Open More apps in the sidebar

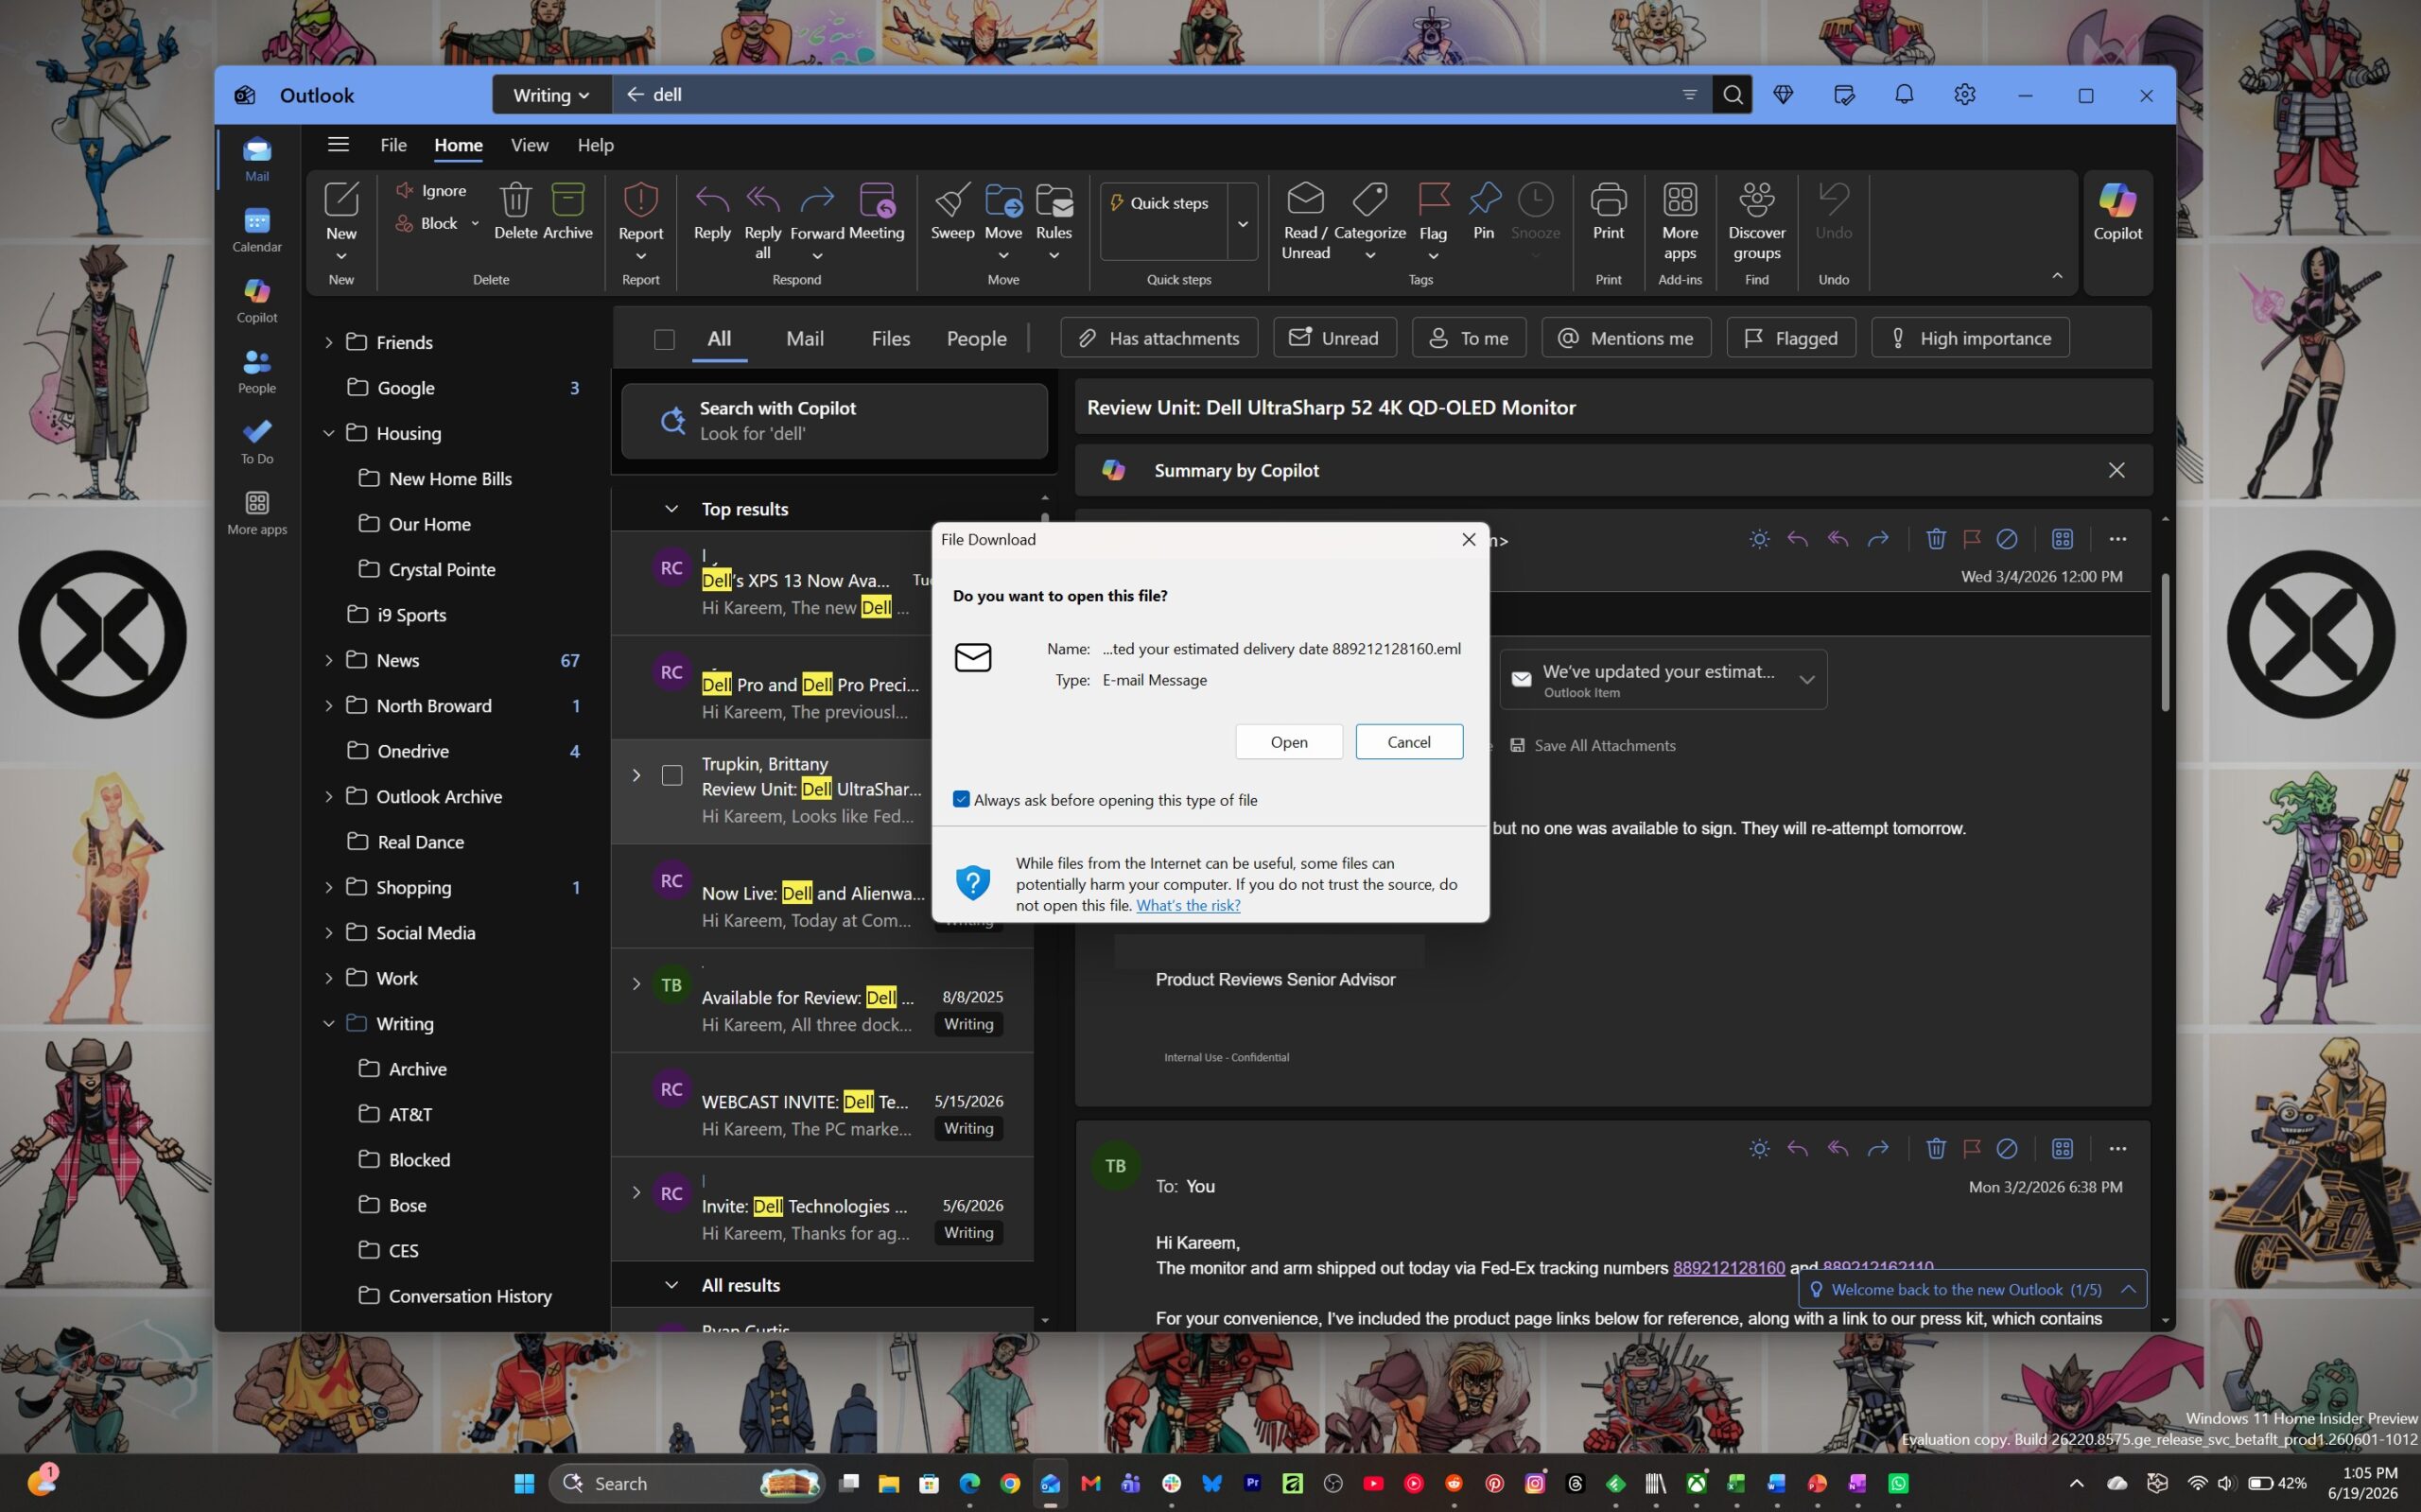click(257, 512)
